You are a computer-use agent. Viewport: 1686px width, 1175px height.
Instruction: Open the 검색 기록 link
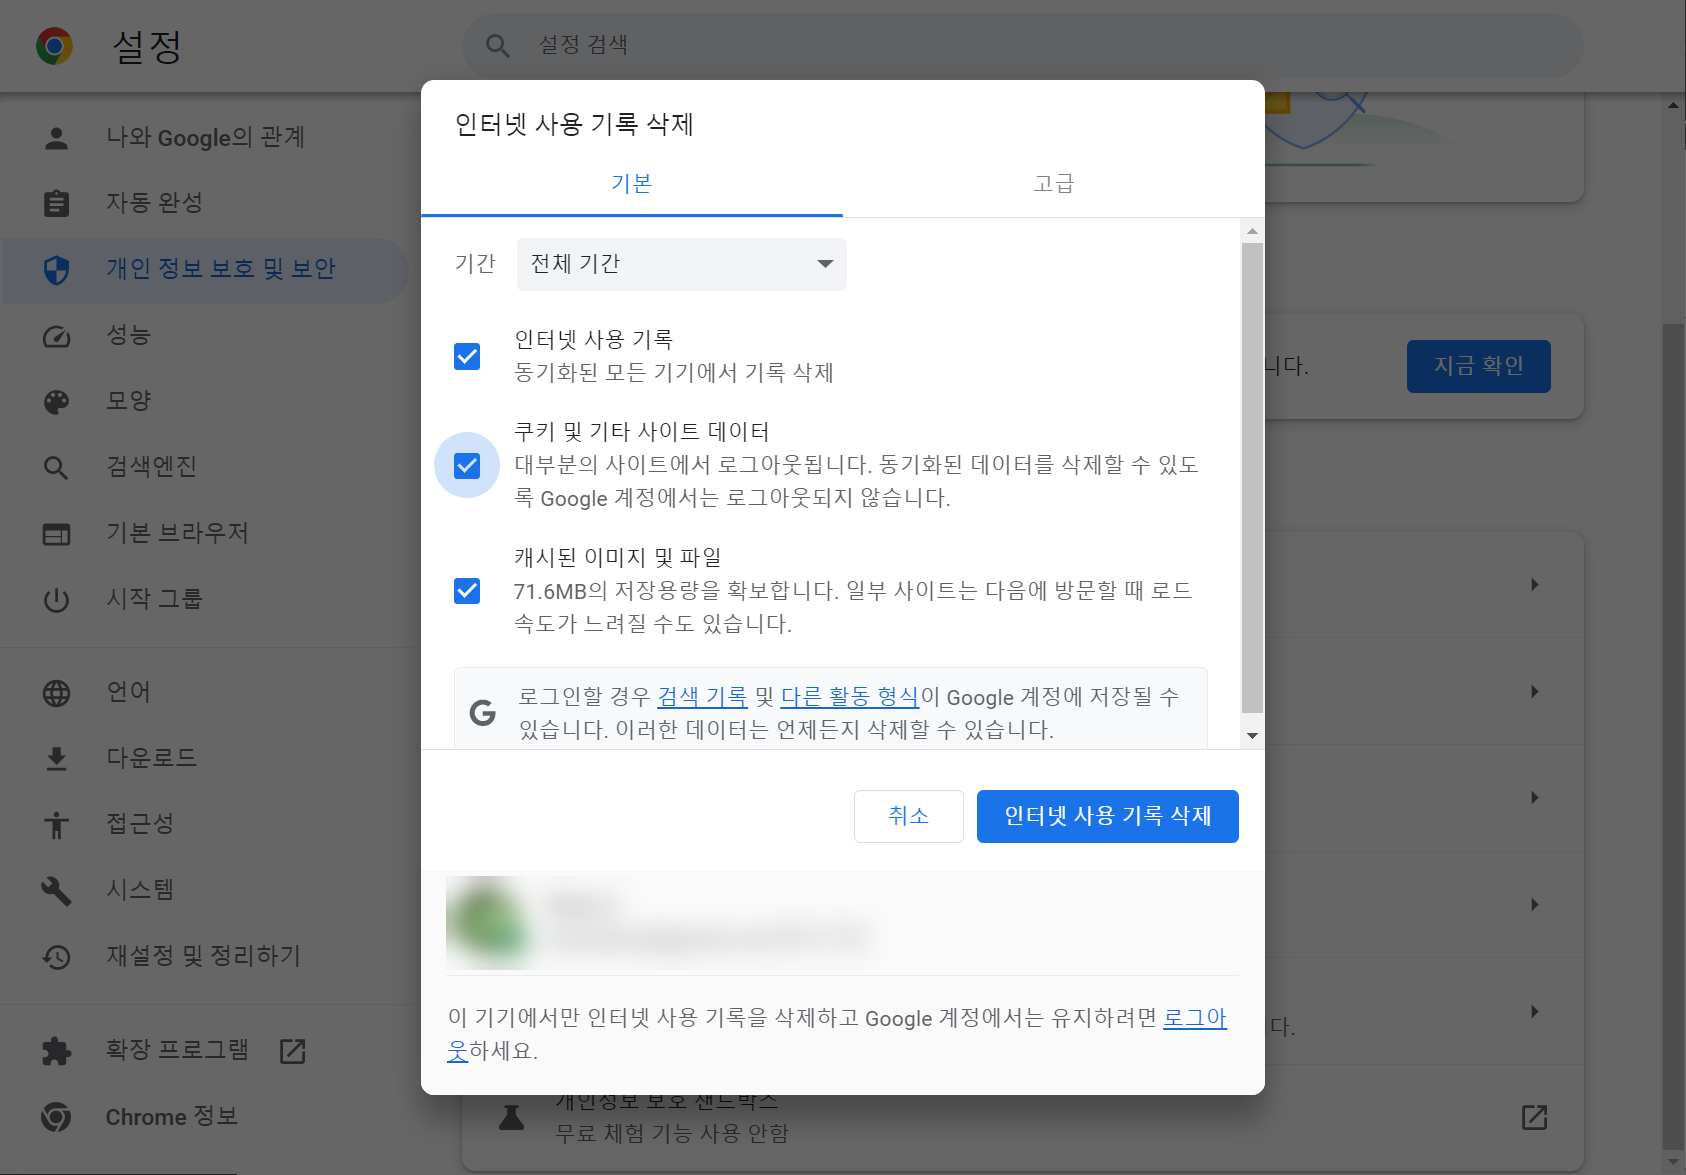pyautogui.click(x=702, y=697)
